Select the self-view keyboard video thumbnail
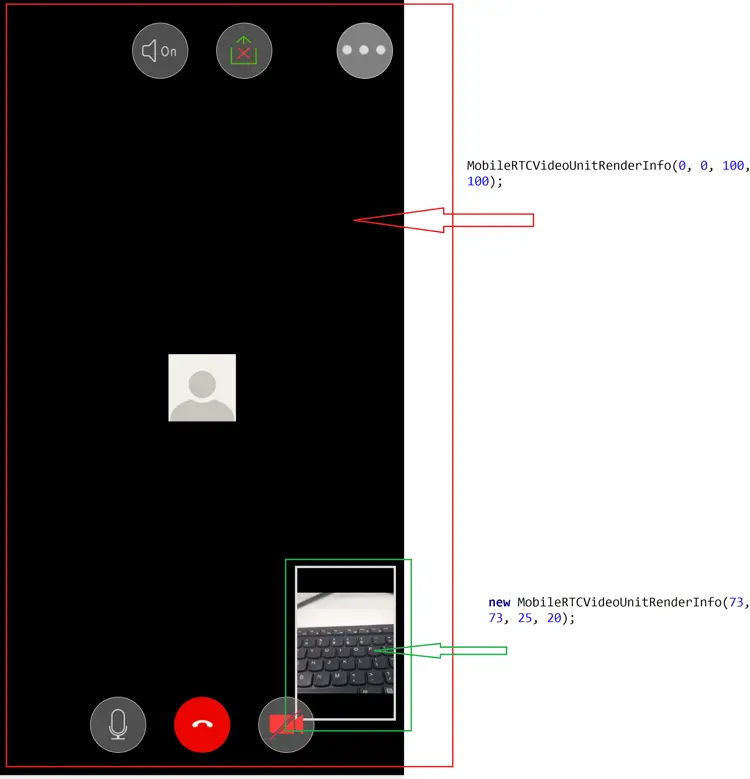This screenshot has width=750, height=779. (x=346, y=643)
